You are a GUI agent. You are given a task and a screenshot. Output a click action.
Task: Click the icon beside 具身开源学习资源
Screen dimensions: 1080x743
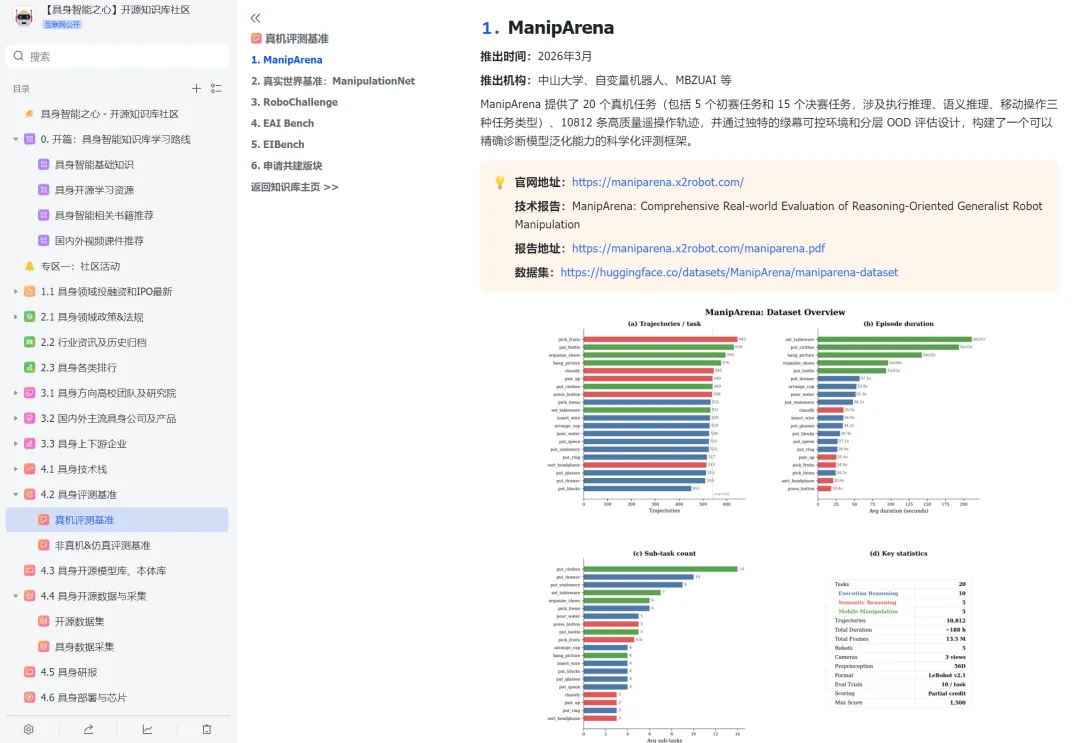(43, 190)
